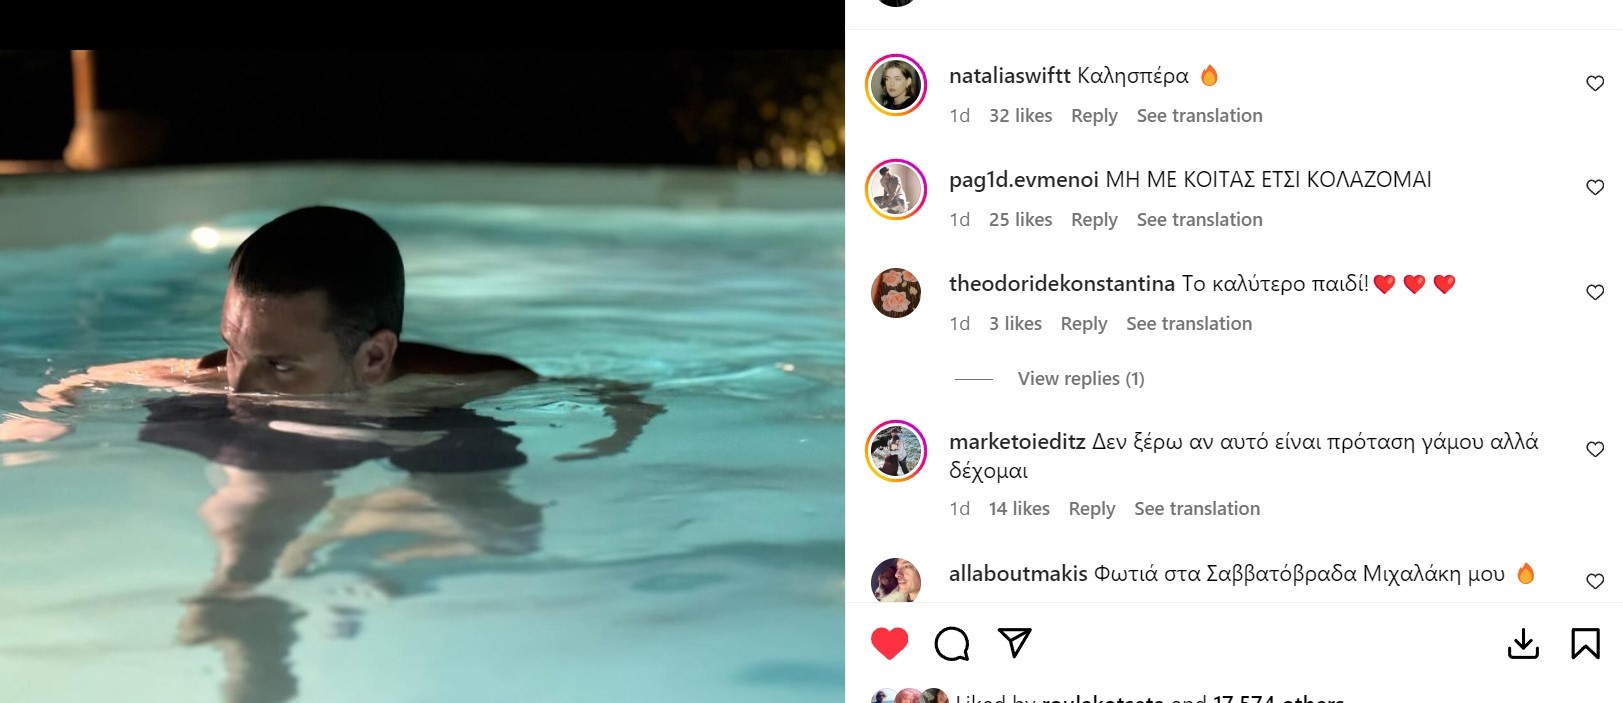
Task: Open pag1d.evmenoi's avatar story ring
Action: tap(895, 189)
